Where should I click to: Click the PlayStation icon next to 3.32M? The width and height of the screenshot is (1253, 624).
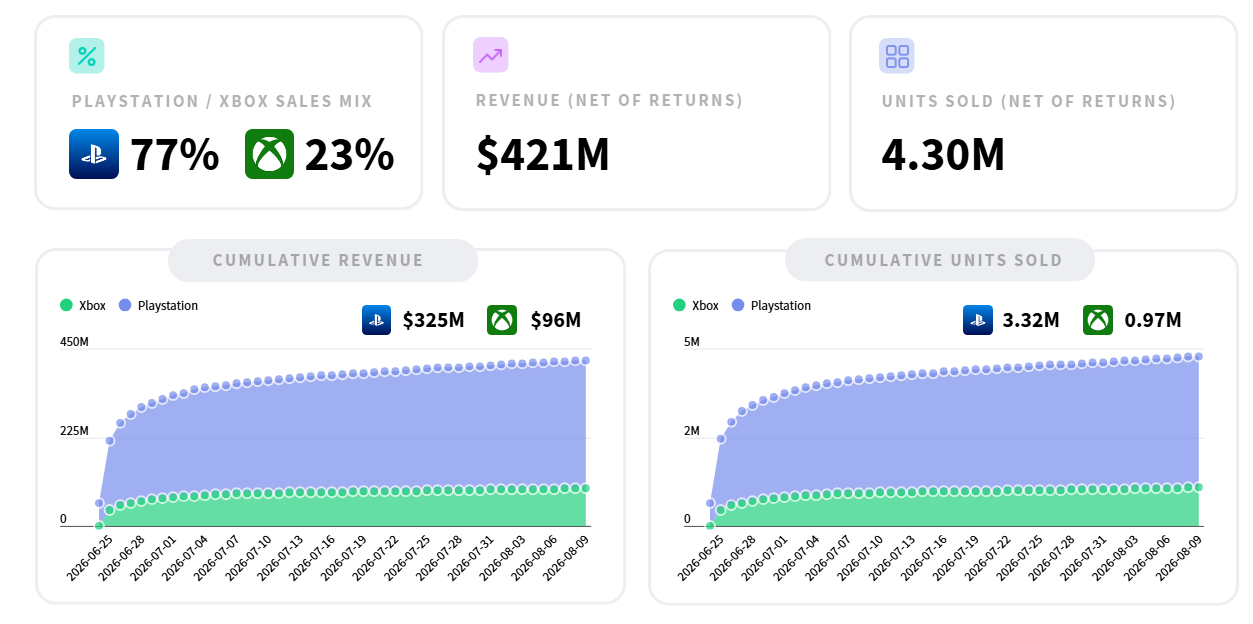978,320
